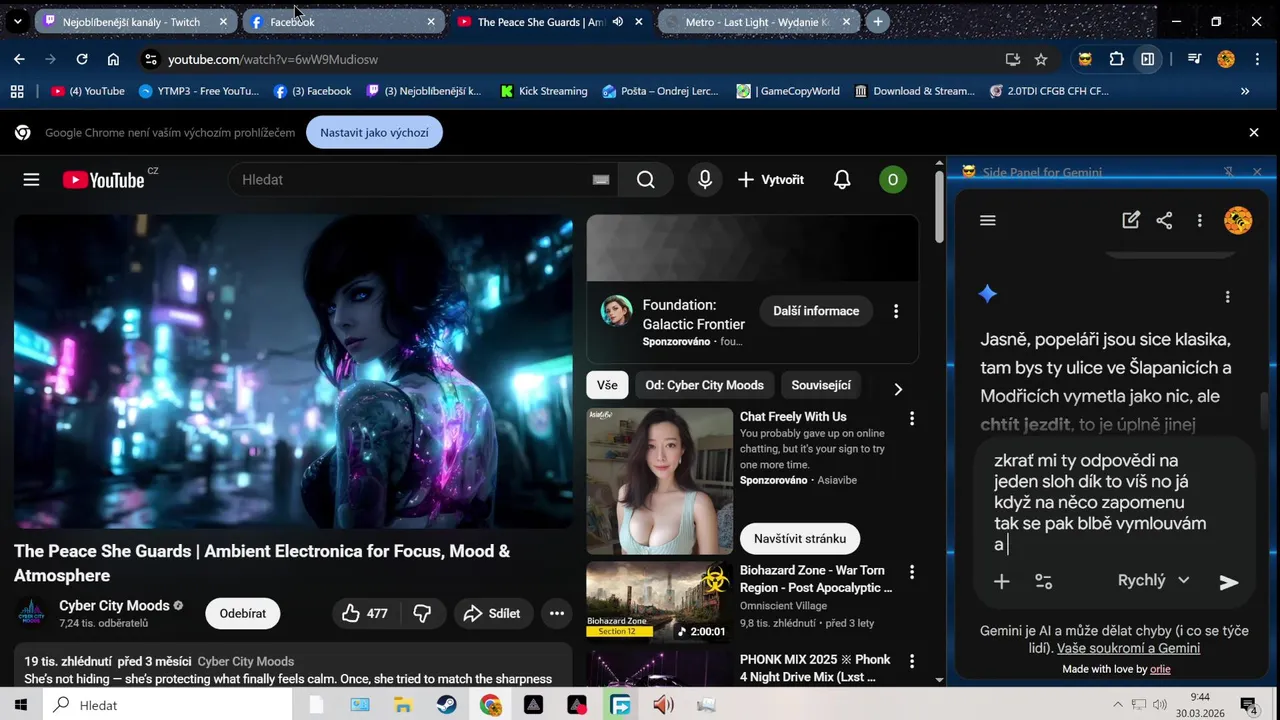Install app icon in address bar
The height and width of the screenshot is (720, 1280).
pyautogui.click(x=1013, y=59)
